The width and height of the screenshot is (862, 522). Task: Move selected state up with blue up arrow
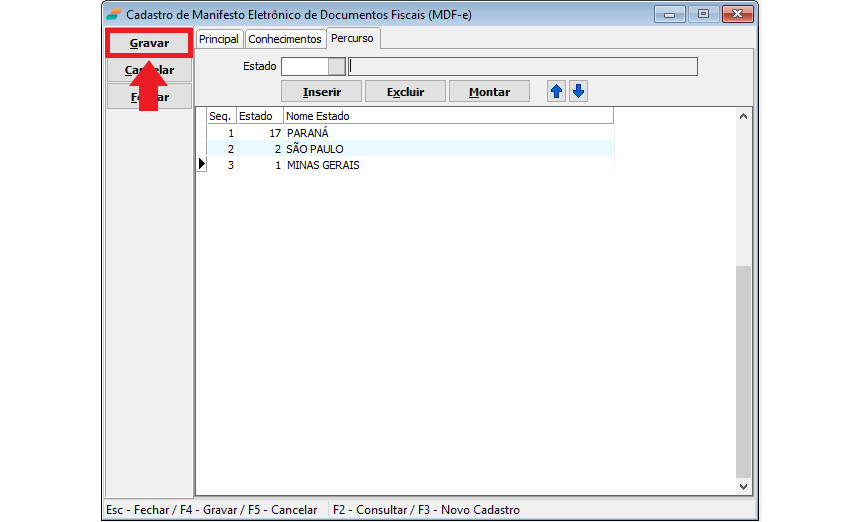(x=557, y=91)
